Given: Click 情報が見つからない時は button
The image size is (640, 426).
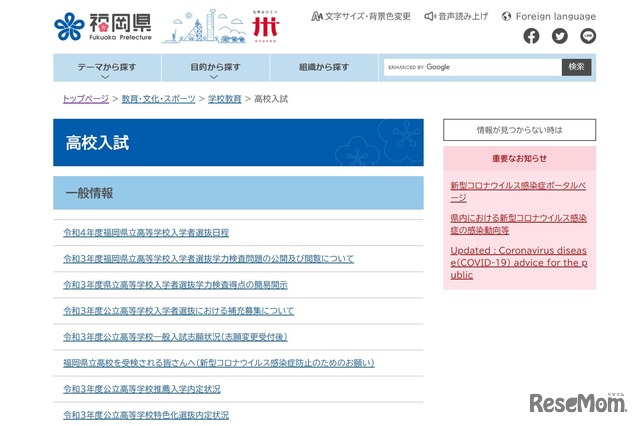Looking at the screenshot, I should 519,130.
